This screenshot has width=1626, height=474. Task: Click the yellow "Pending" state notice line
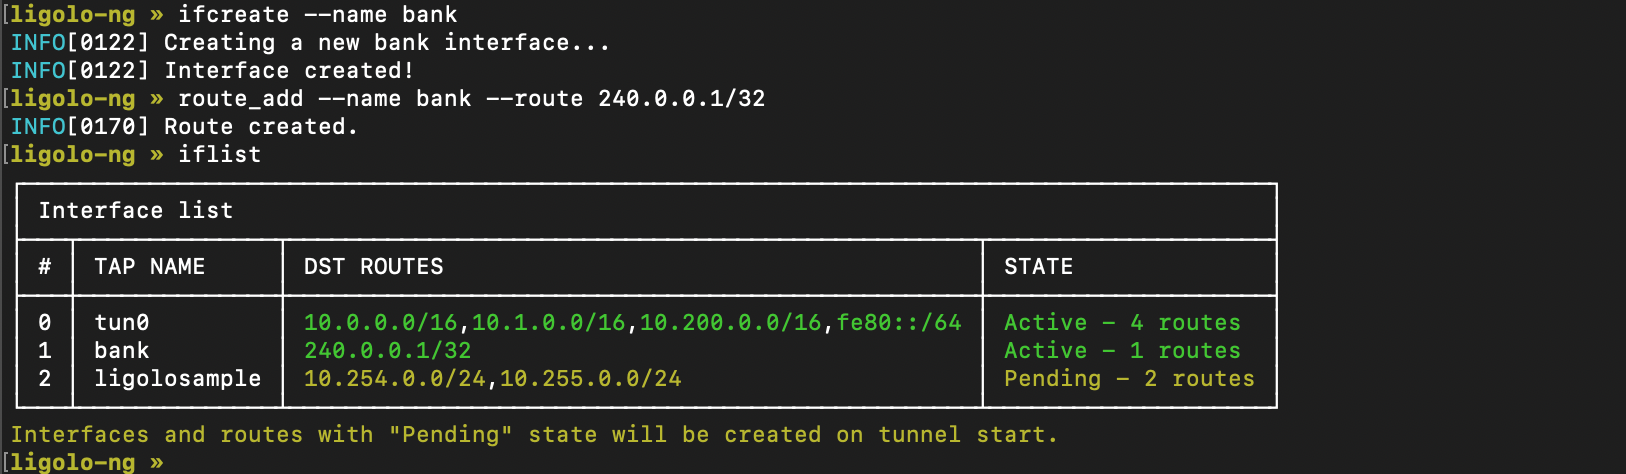tap(534, 435)
